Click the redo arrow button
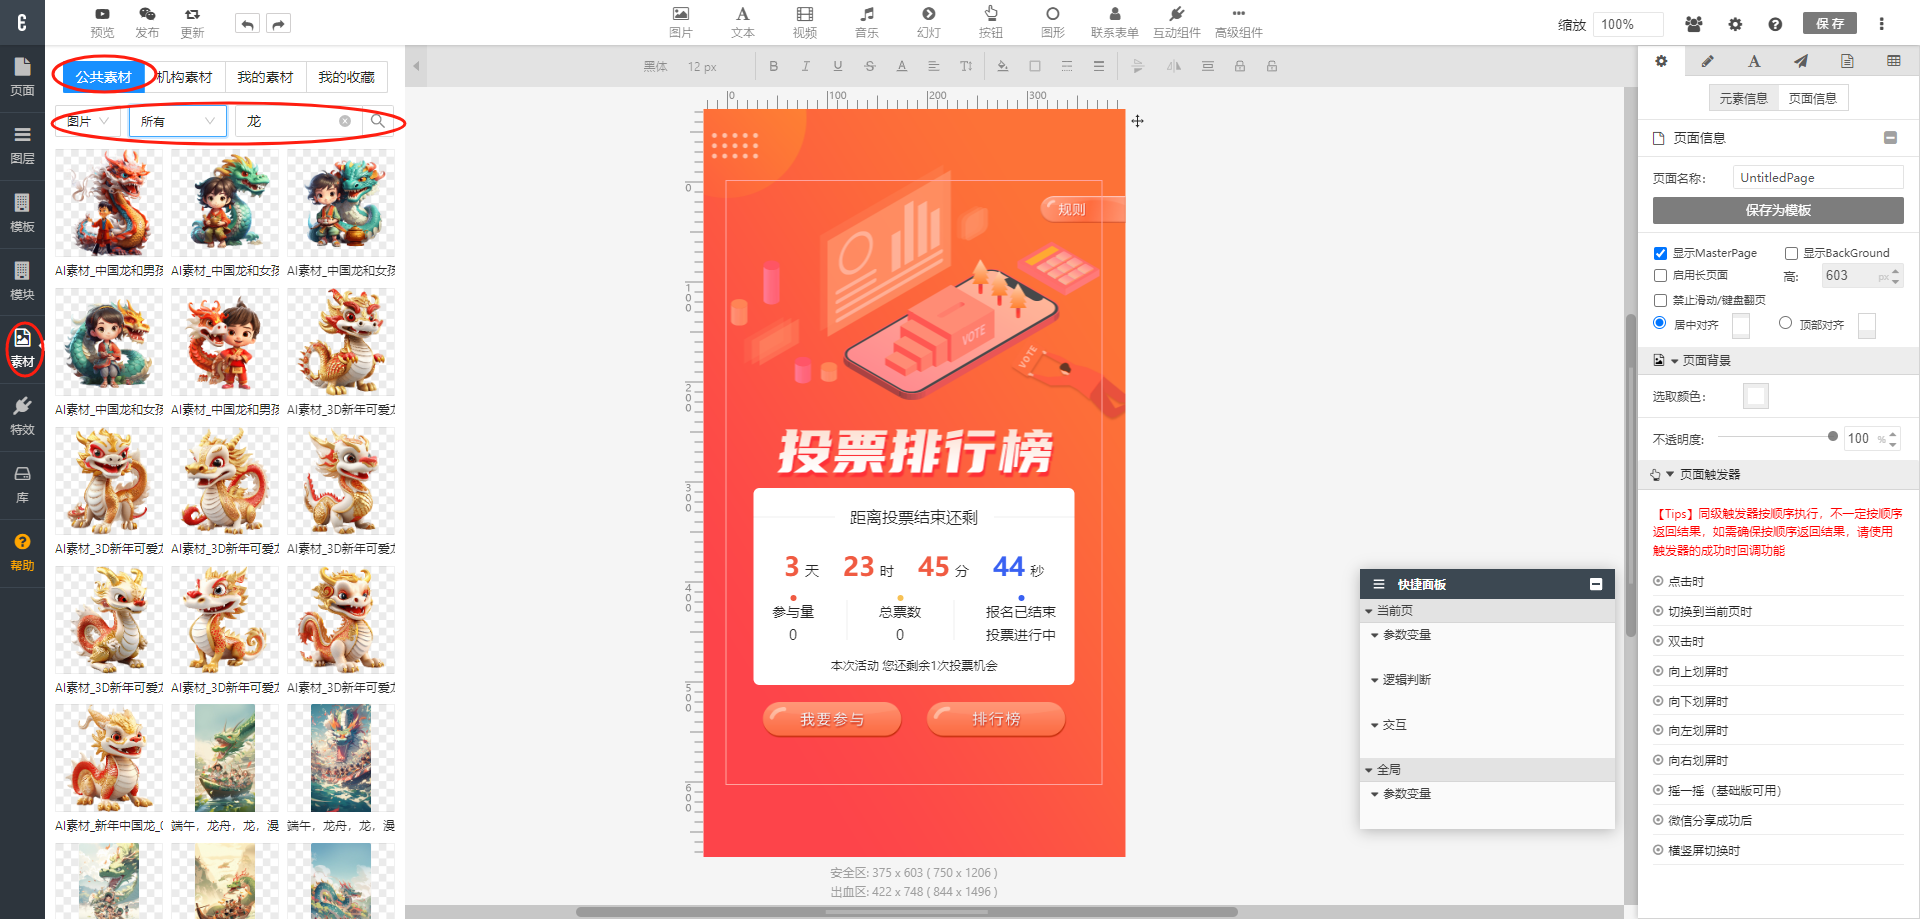Screen dimensions: 1920x919 coord(279,24)
